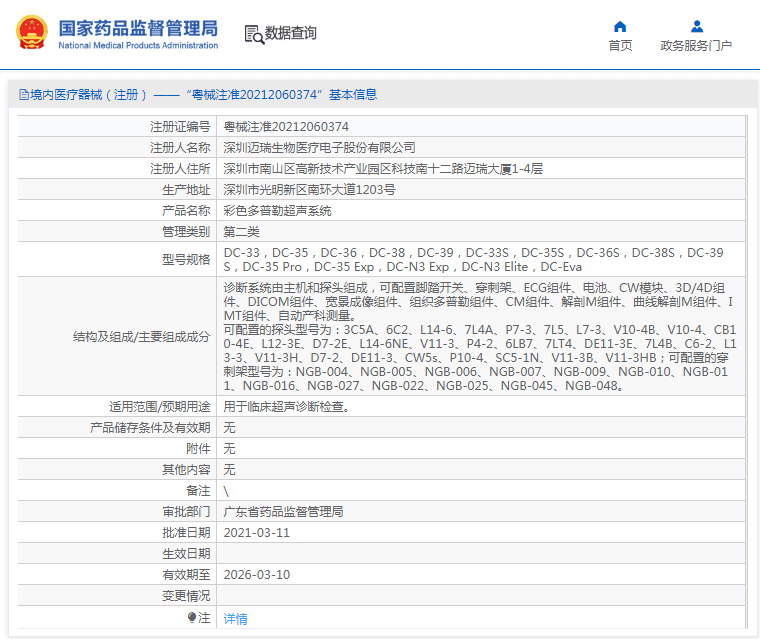Go to 首页 link text

click(x=620, y=46)
